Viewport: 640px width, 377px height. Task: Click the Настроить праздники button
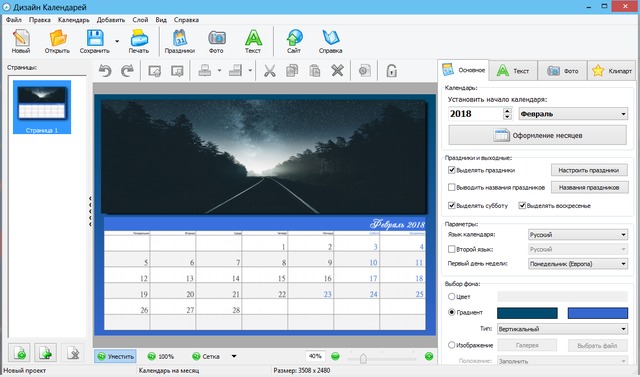[x=589, y=170]
